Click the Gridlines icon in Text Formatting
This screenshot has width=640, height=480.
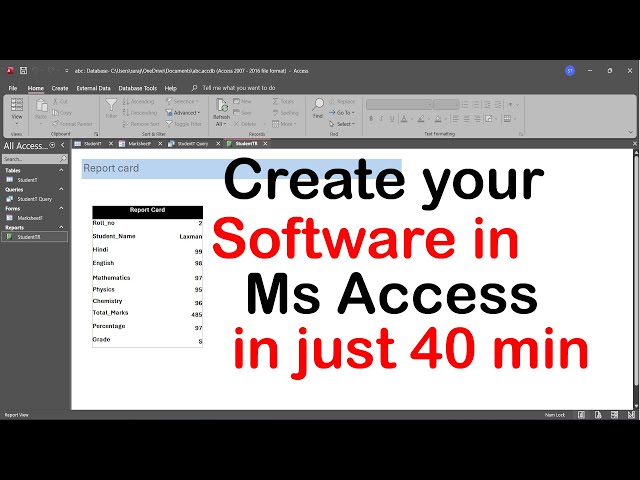[x=507, y=119]
